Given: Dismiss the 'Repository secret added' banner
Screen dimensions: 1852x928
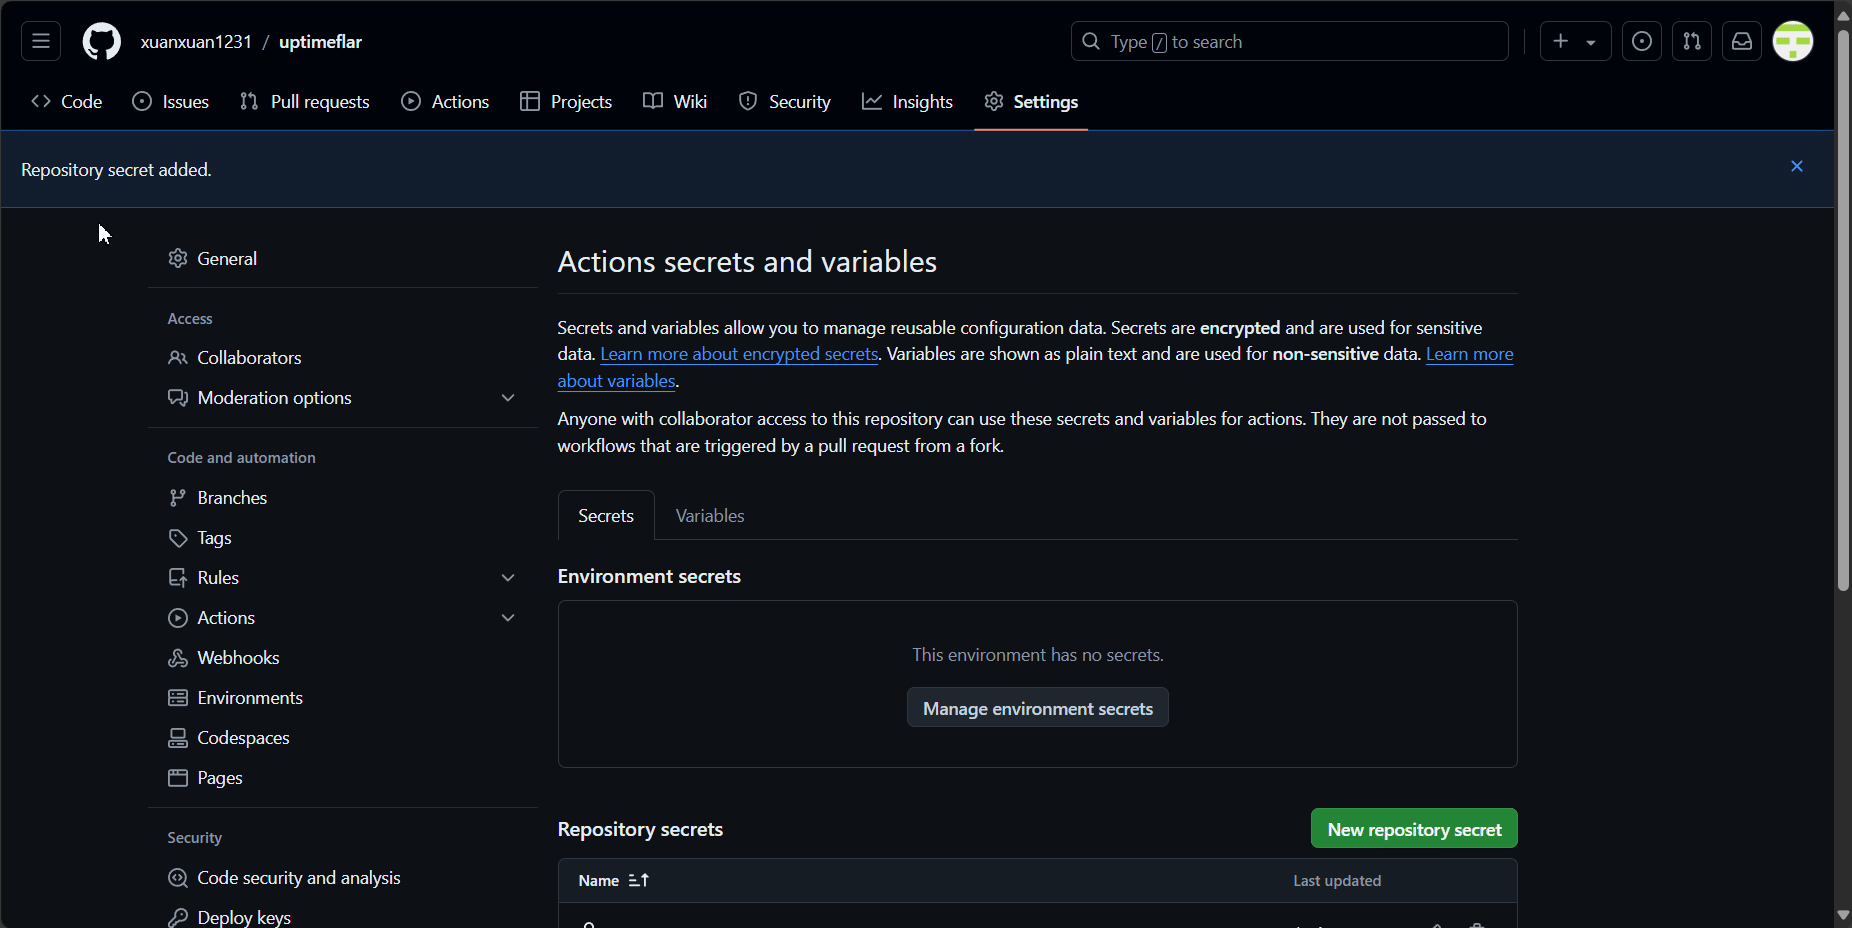Looking at the screenshot, I should (x=1797, y=167).
